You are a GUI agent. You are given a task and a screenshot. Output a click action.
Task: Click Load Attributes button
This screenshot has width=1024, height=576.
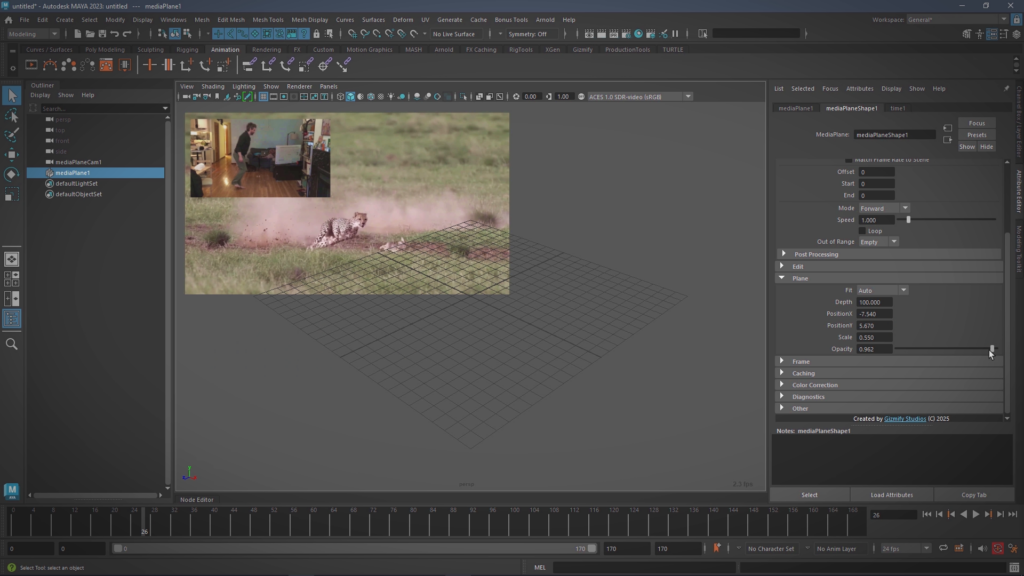[891, 495]
